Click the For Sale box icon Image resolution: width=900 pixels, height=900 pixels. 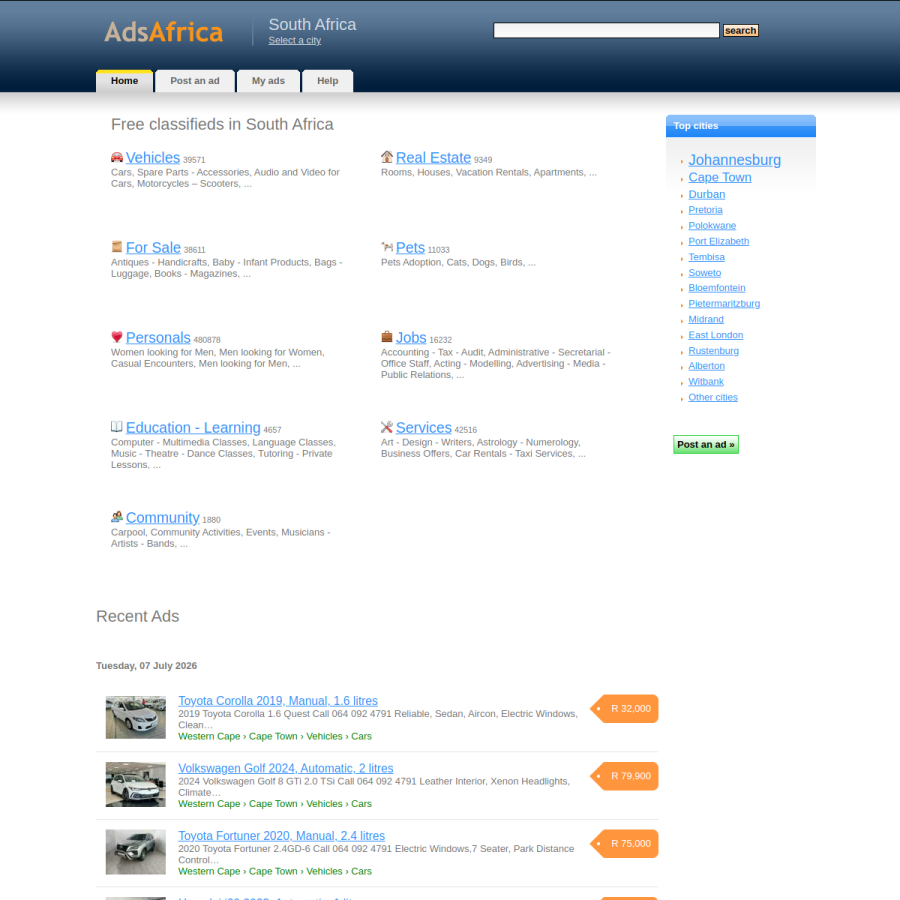(117, 247)
